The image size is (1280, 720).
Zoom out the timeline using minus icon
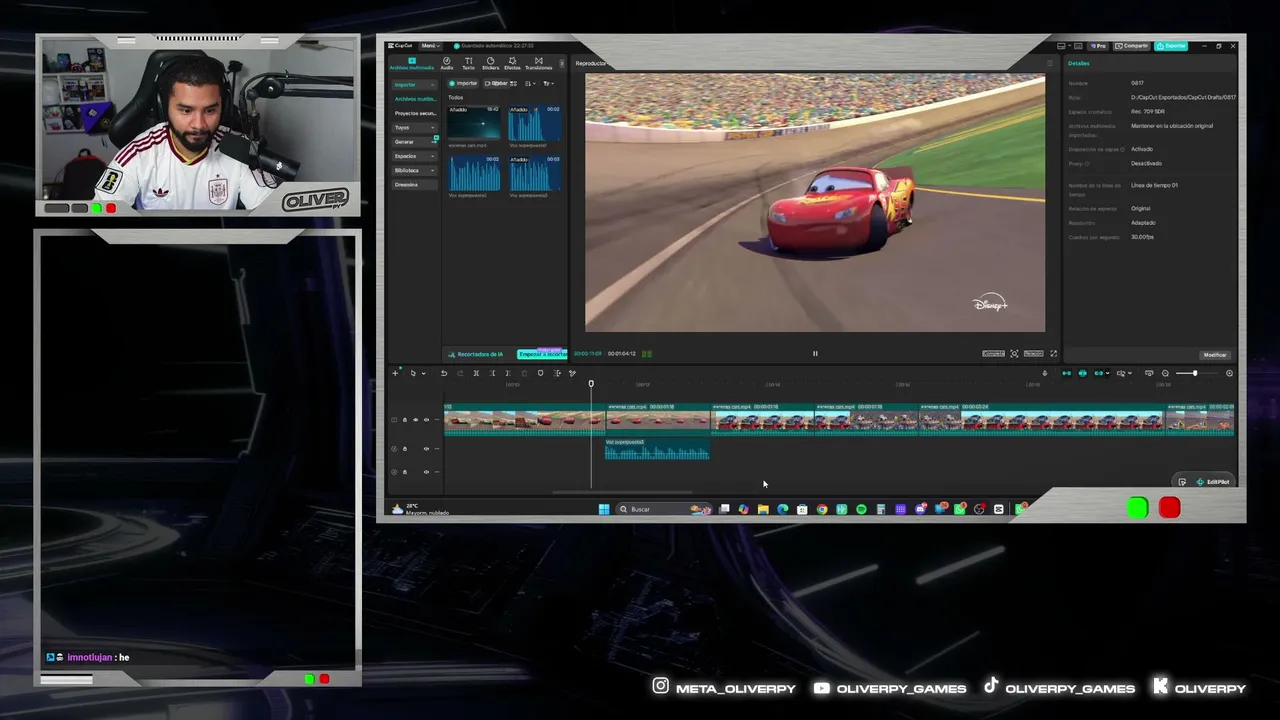1165,373
